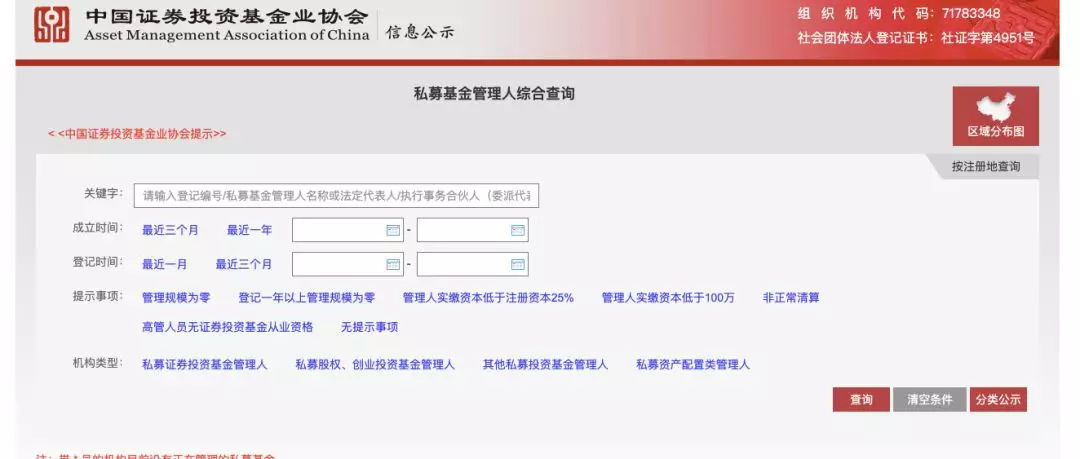Select 非正常清算 filter
Image resolution: width=1080 pixels, height=459 pixels.
pos(791,298)
